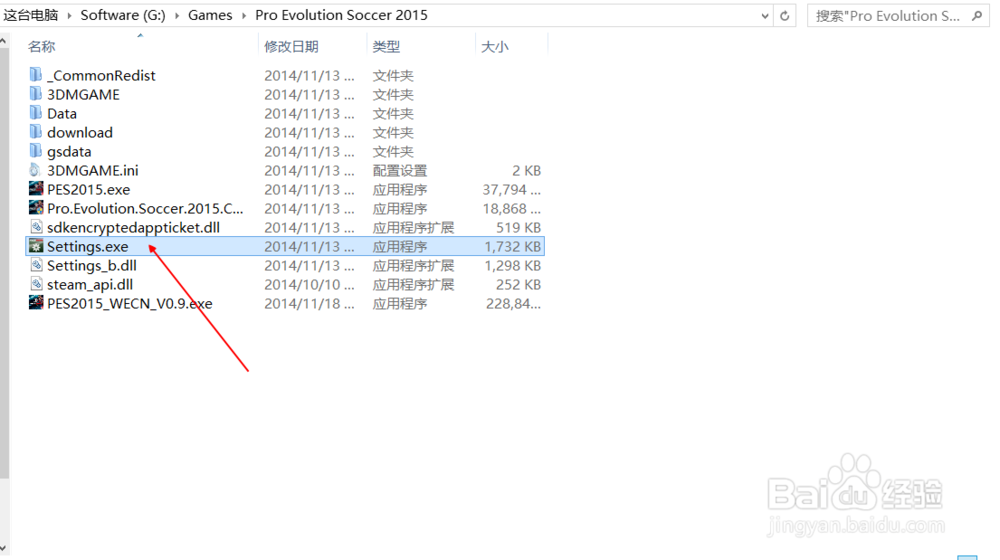Click the 配置设置 type of 3DMGAME.ini
The width and height of the screenshot is (1000, 560).
(400, 170)
